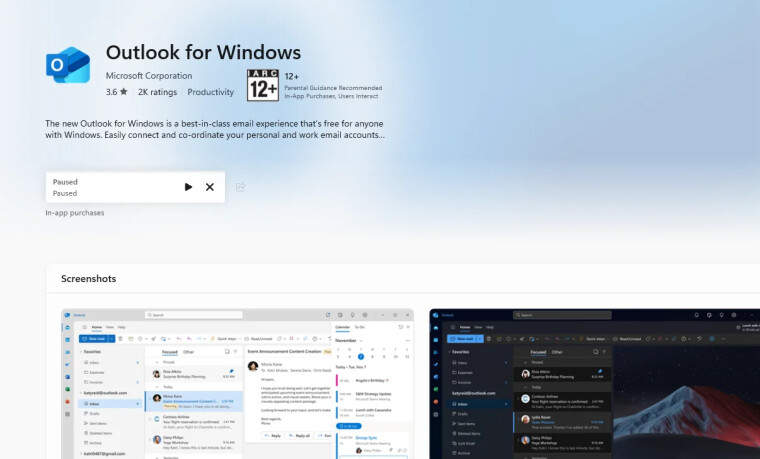This screenshot has width=760, height=459.
Task: Click the Paused download status box
Action: (x=135, y=187)
